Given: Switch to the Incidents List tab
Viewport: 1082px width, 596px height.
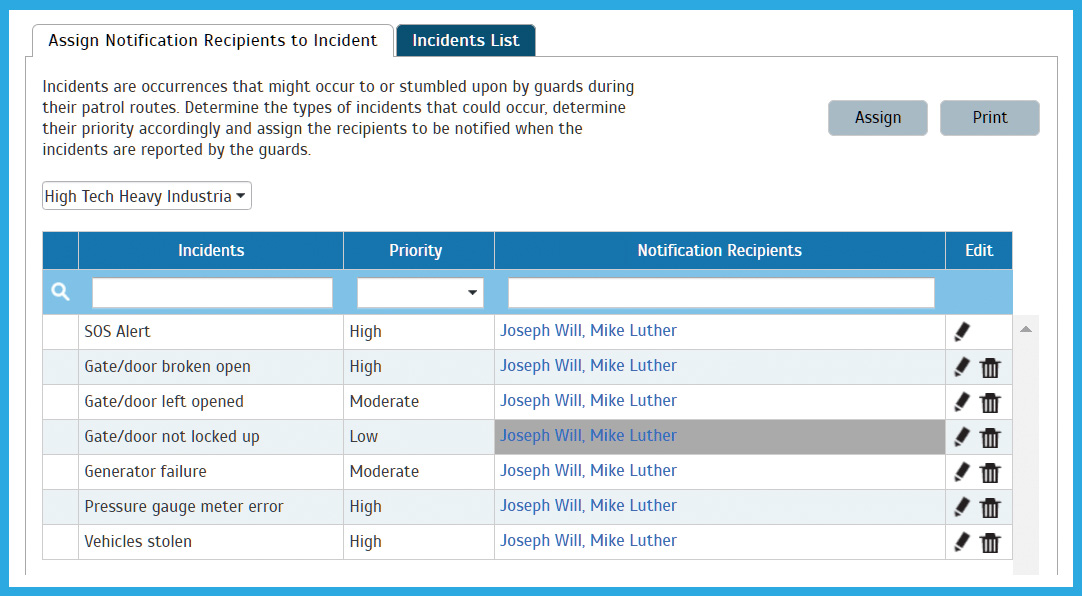Looking at the screenshot, I should click(466, 41).
